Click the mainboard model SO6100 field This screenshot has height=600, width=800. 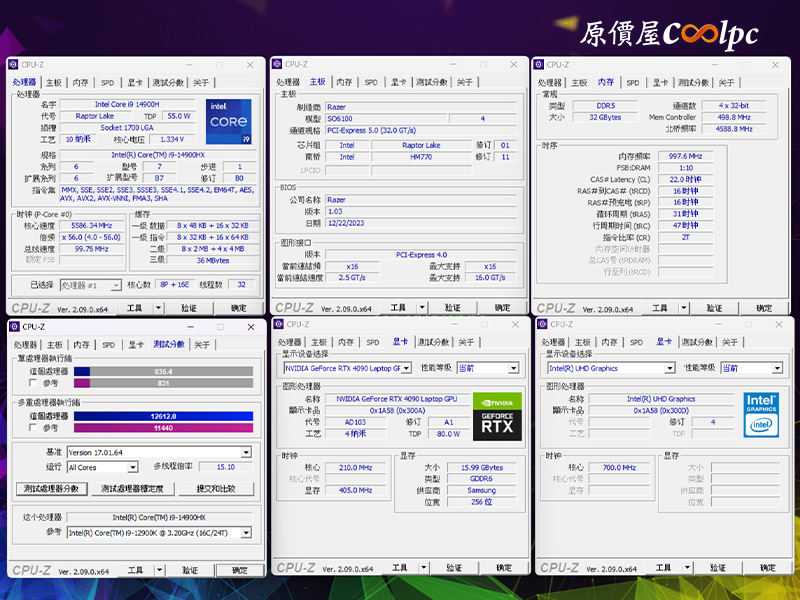[x=386, y=118]
